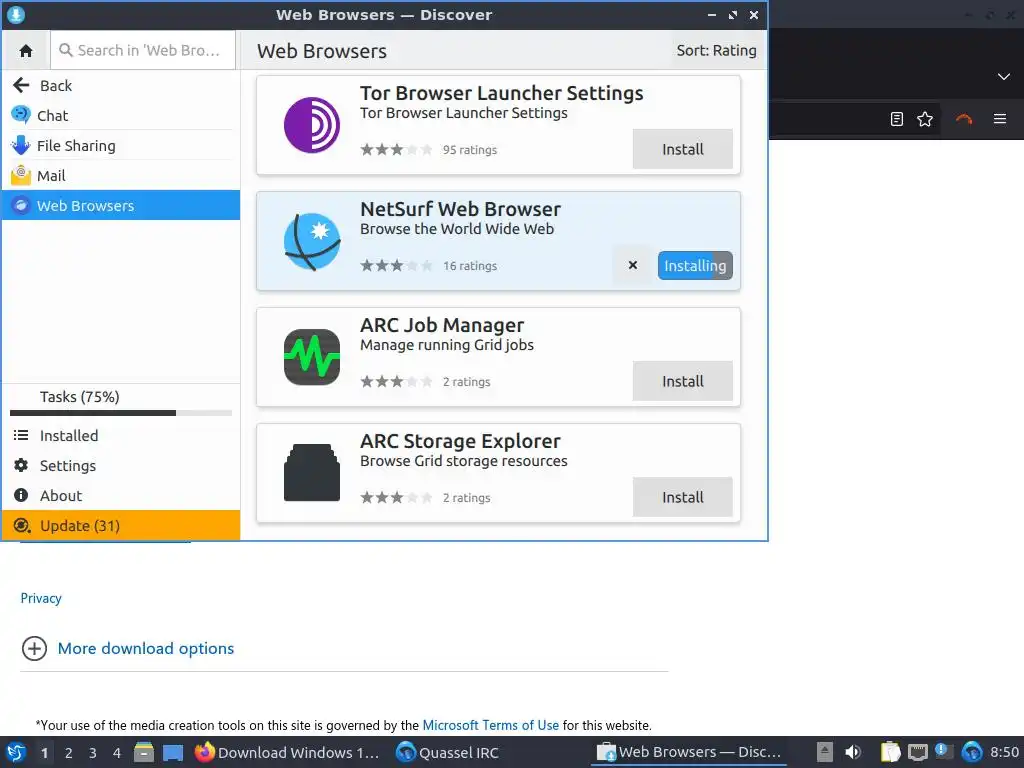Click the show desktop icon in taskbar
This screenshot has height=768, width=1024.
coord(173,753)
